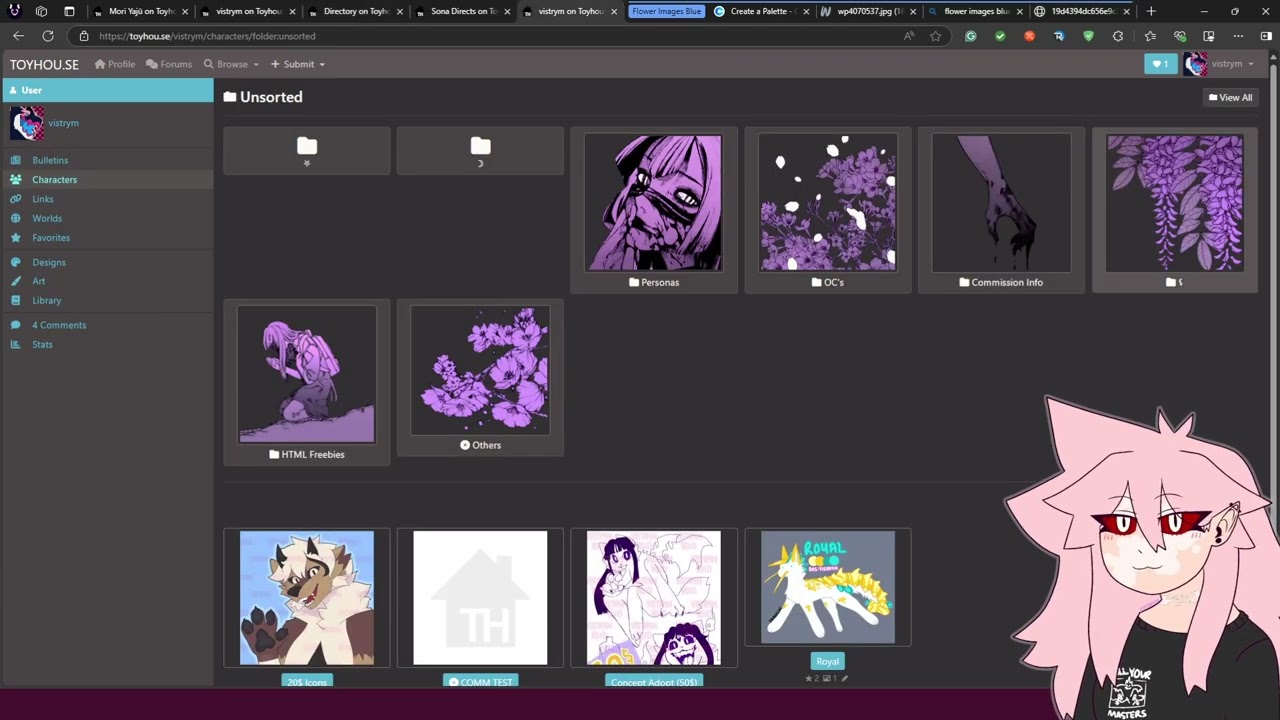Go back in browser
This screenshot has height=720, width=1280.
click(18, 36)
